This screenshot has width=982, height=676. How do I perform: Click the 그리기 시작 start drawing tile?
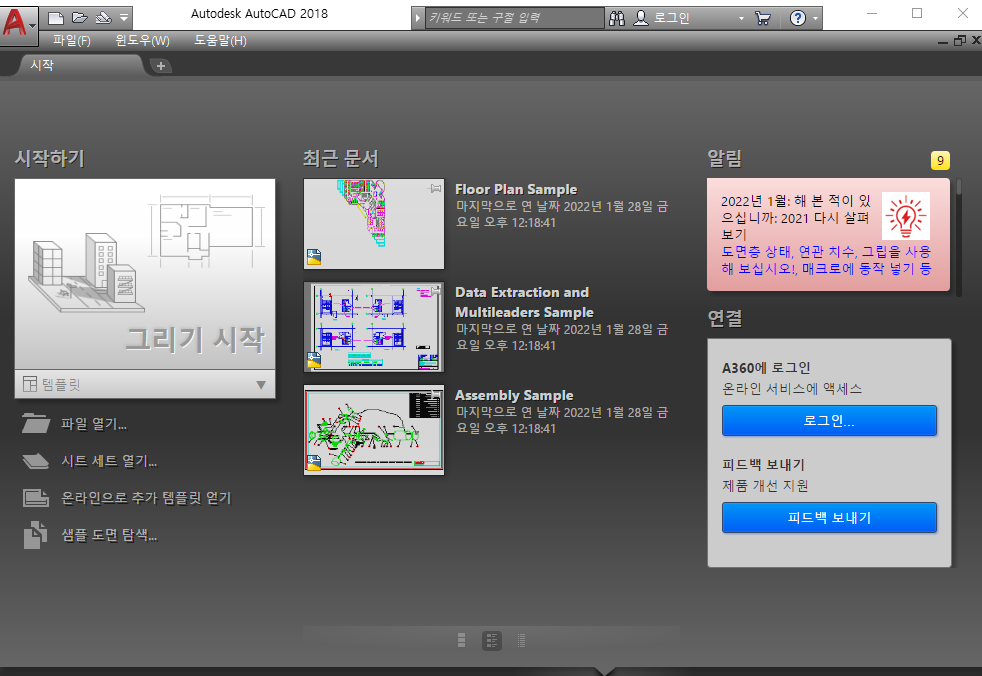click(x=145, y=274)
